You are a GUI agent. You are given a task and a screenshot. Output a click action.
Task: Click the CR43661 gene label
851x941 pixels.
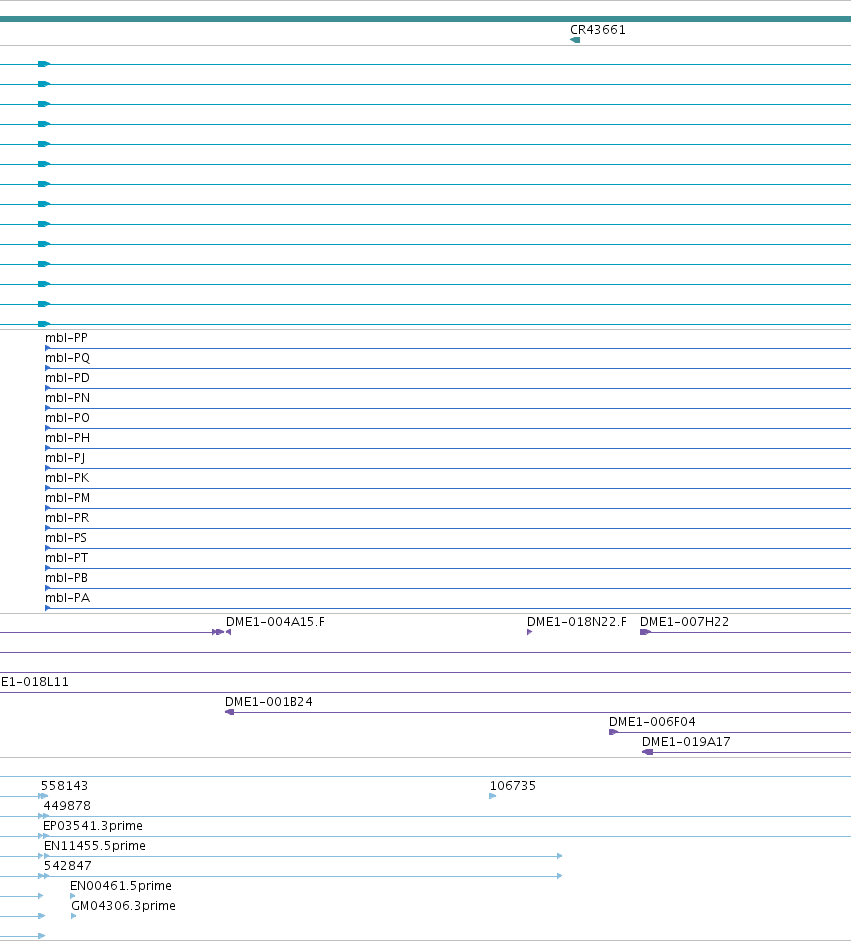[598, 29]
